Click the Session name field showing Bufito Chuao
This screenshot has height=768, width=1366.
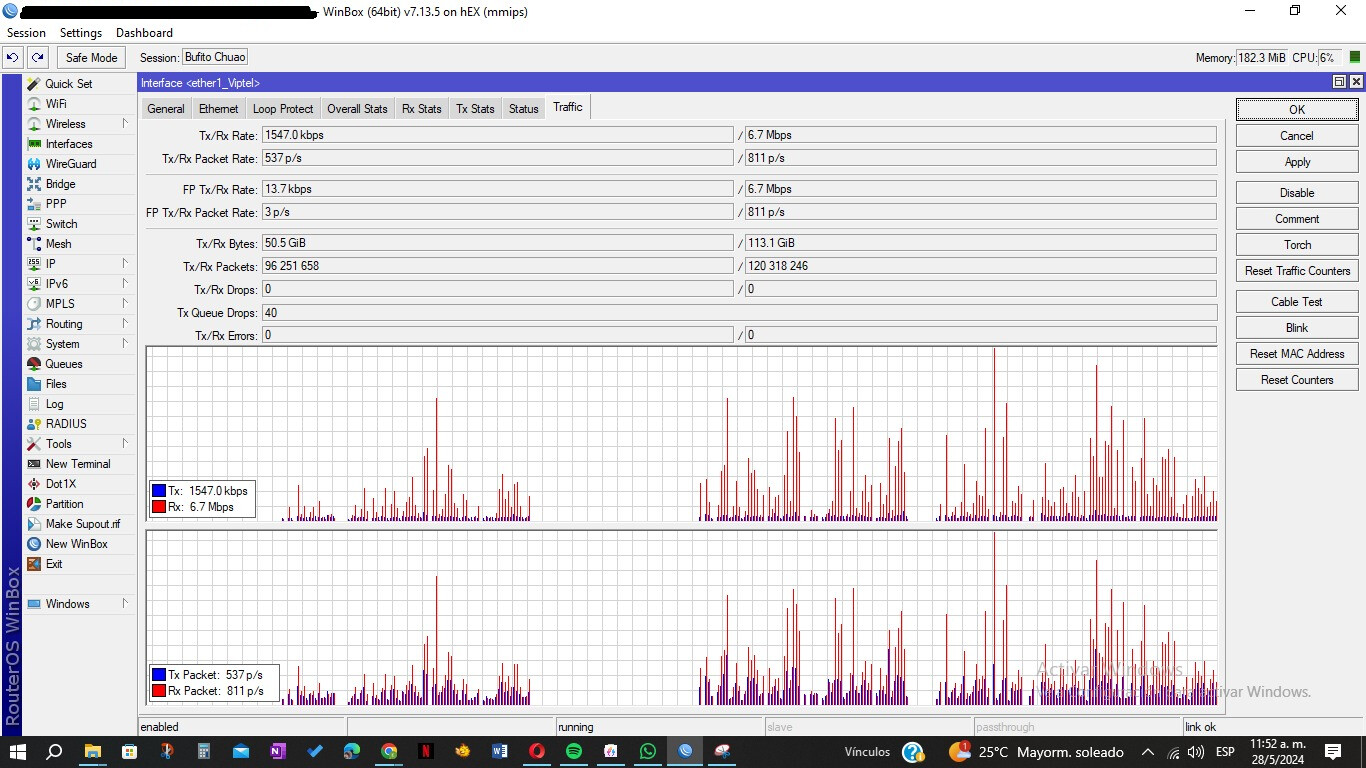[x=214, y=57]
